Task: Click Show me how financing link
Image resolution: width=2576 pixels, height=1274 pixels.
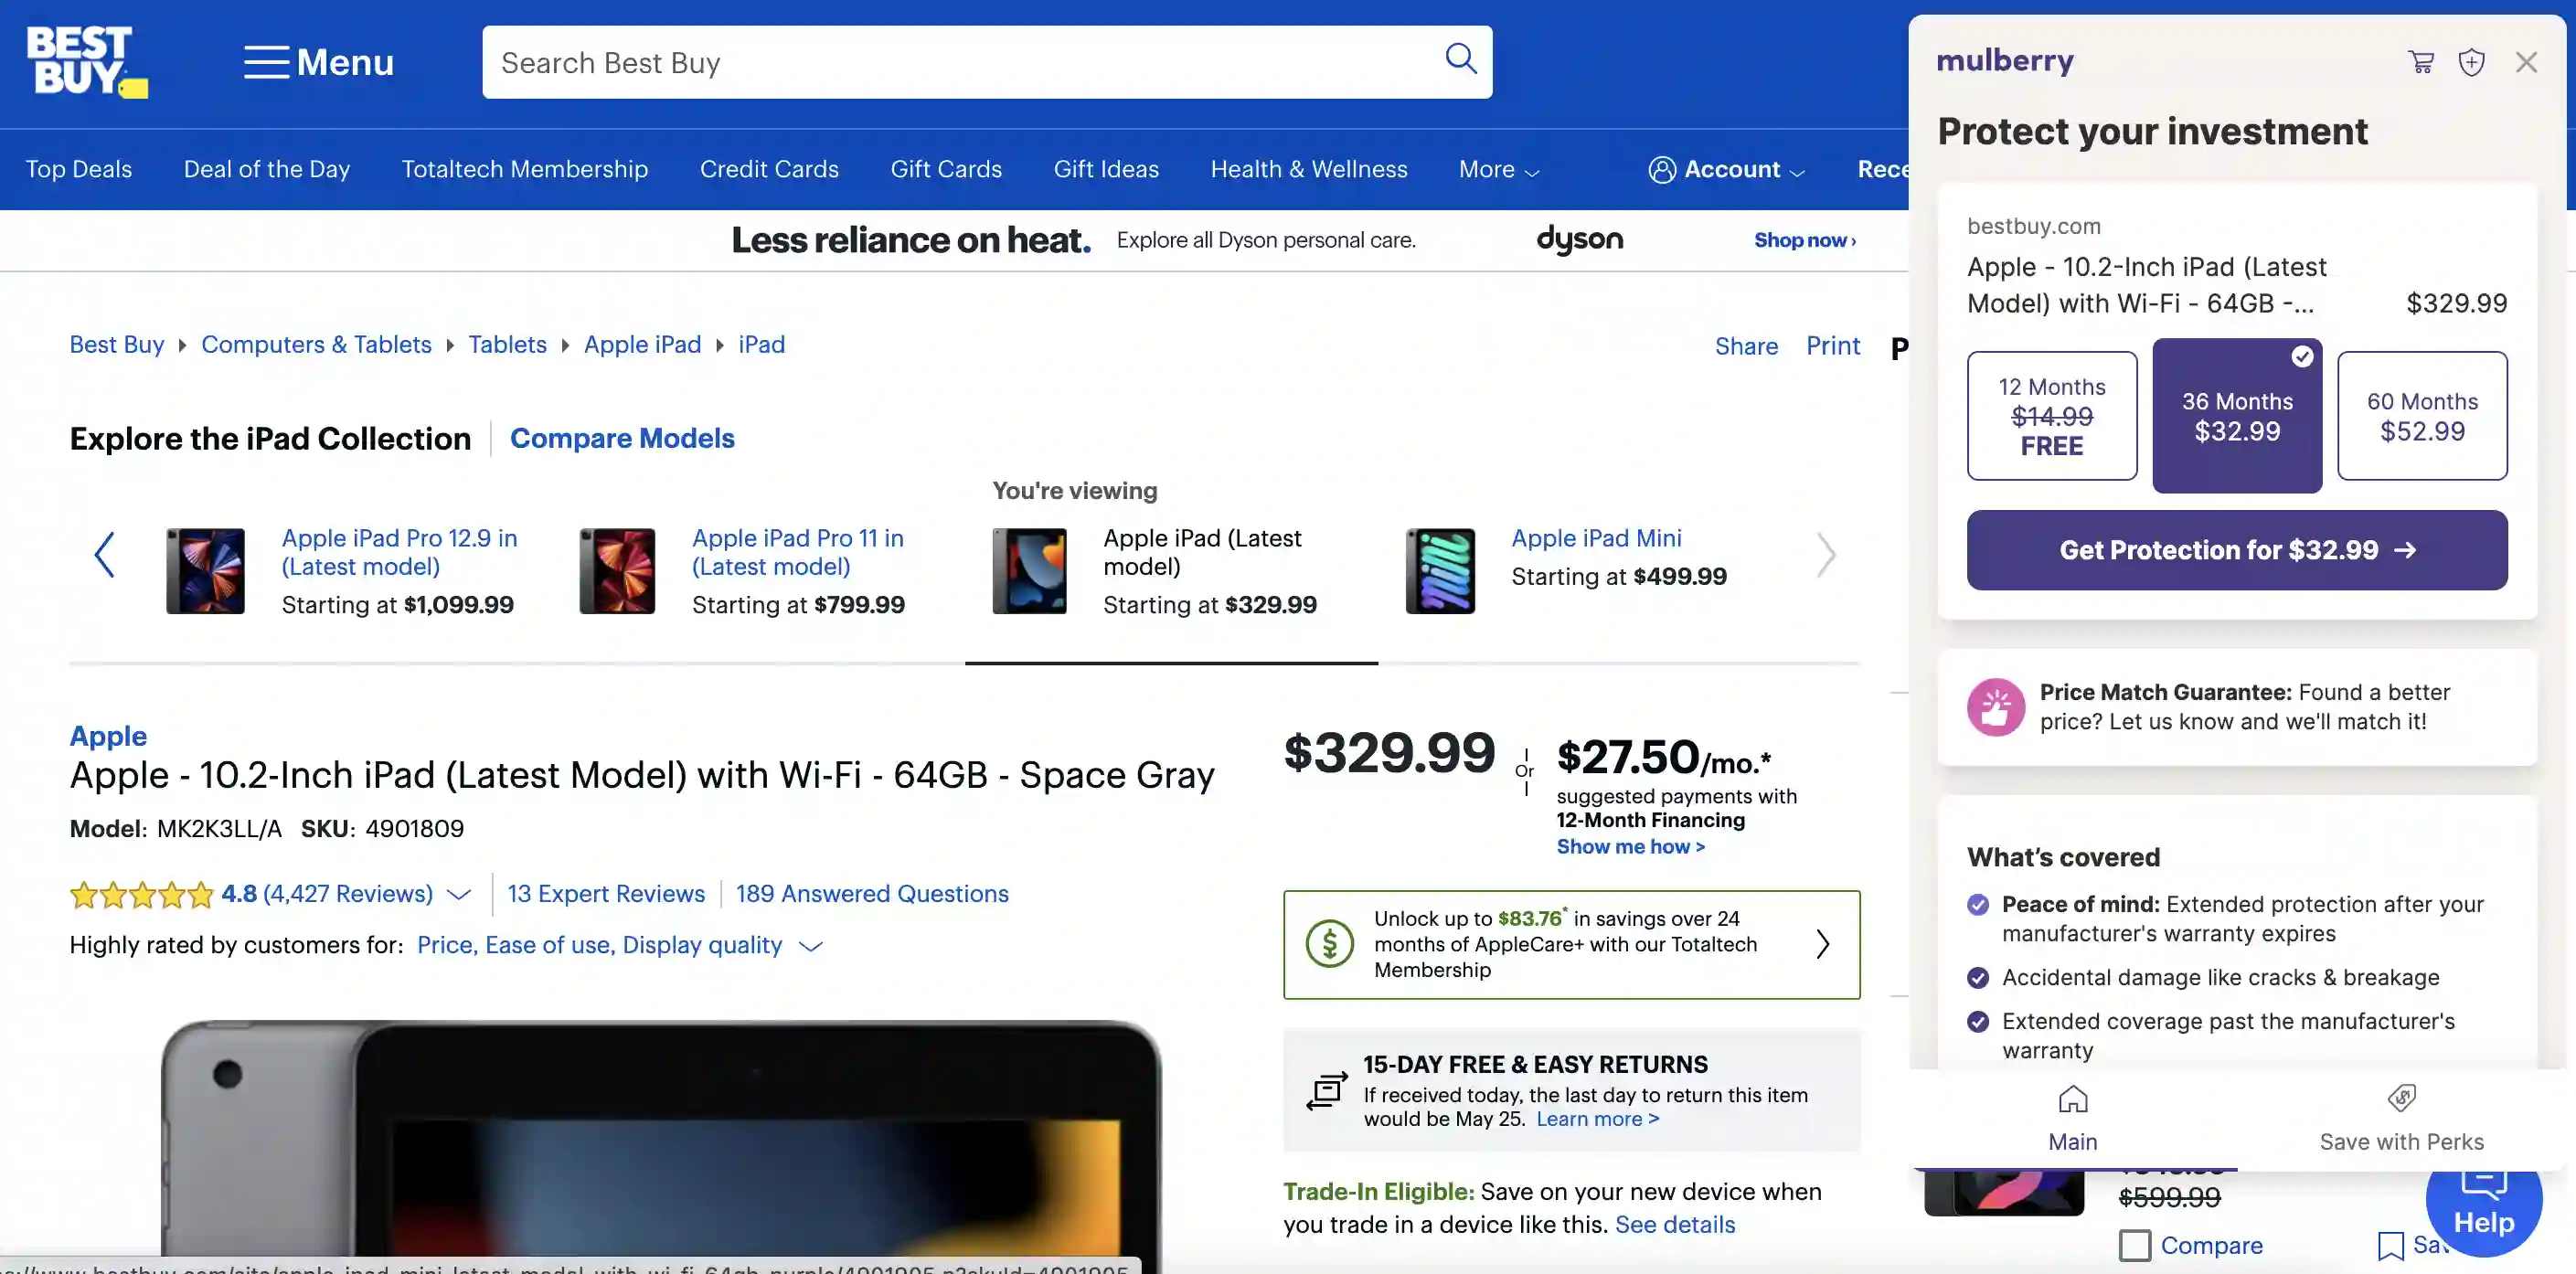Action: pyautogui.click(x=1630, y=846)
